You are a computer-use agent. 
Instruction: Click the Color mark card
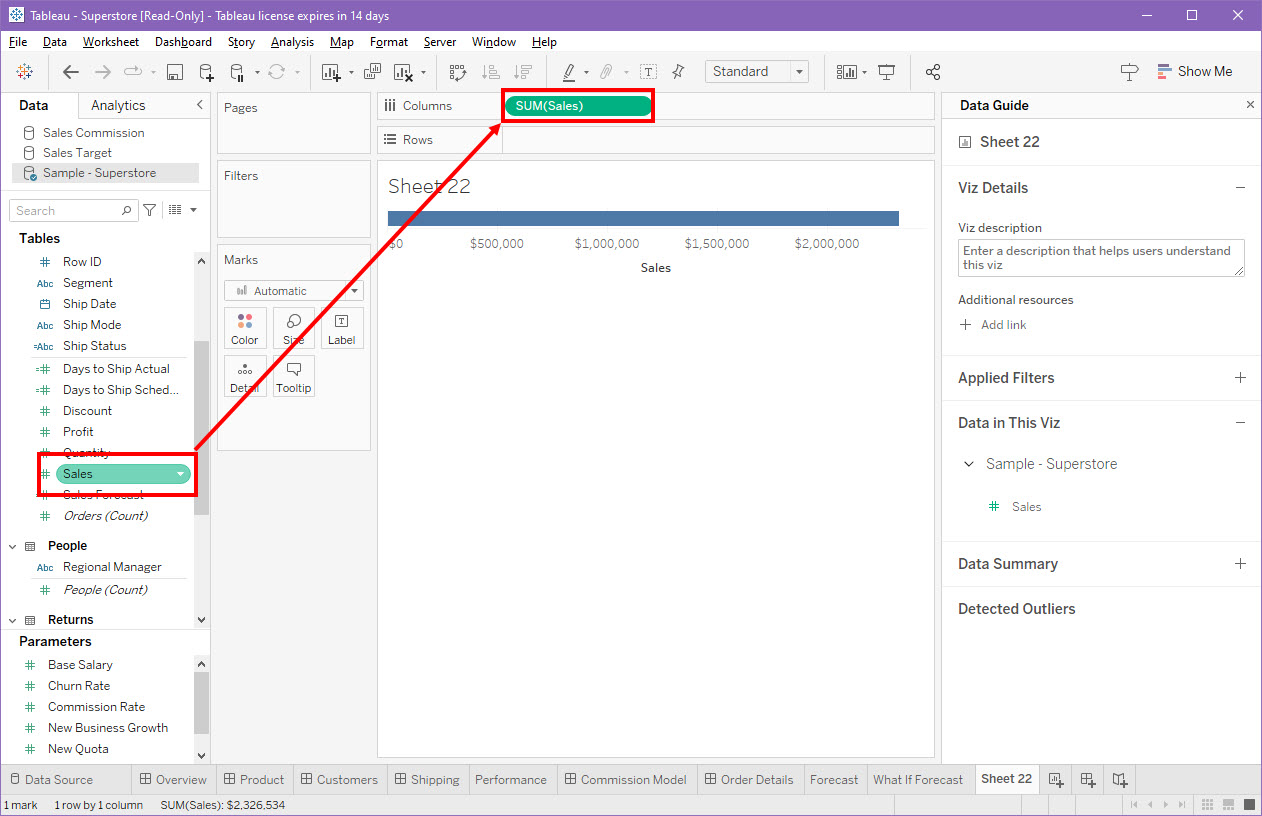(x=245, y=328)
